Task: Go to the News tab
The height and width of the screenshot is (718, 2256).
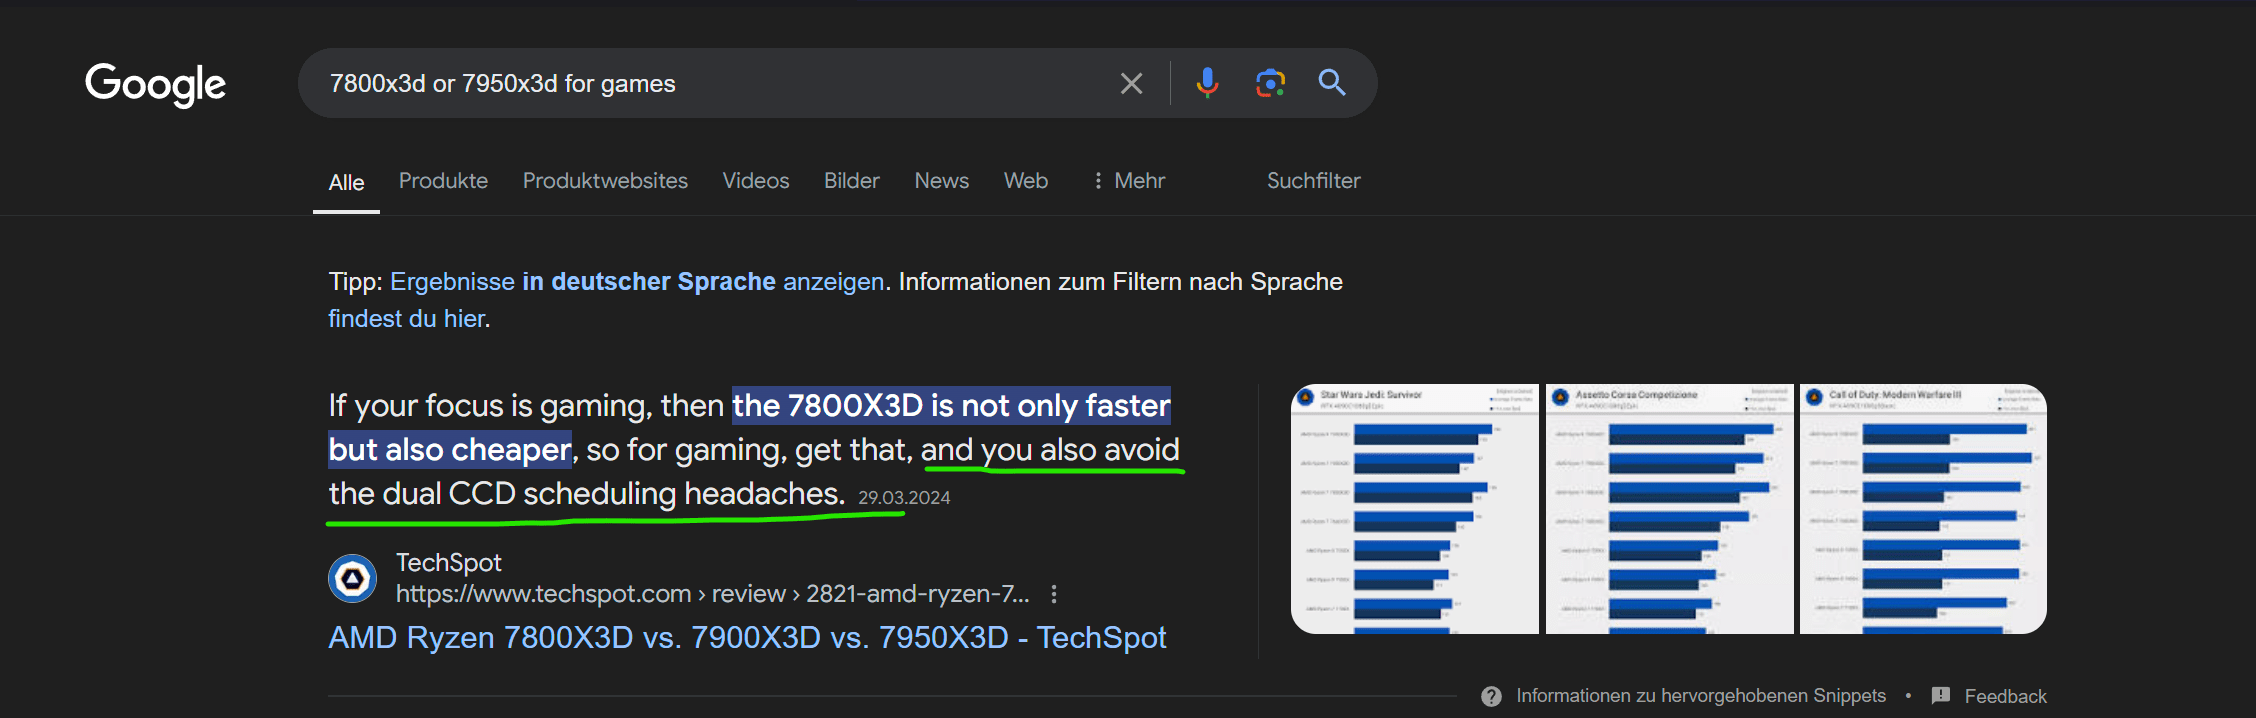Action: pyautogui.click(x=941, y=181)
